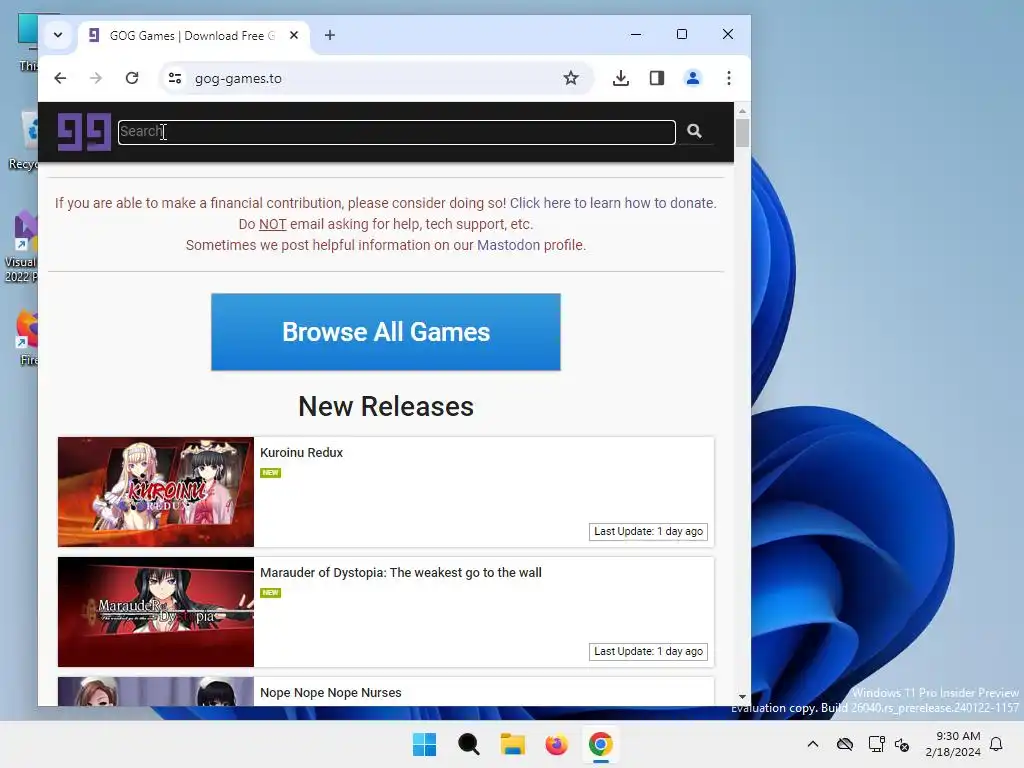Click the muted volume tray icon
Screen dimensions: 1024x768
point(902,744)
